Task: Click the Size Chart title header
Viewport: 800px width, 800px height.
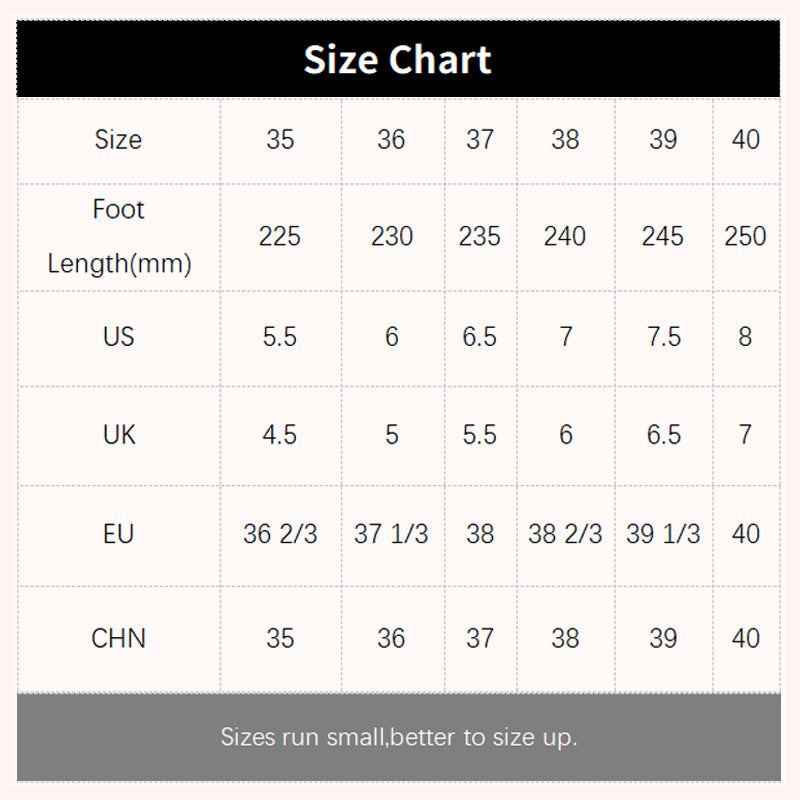Action: coord(398,60)
